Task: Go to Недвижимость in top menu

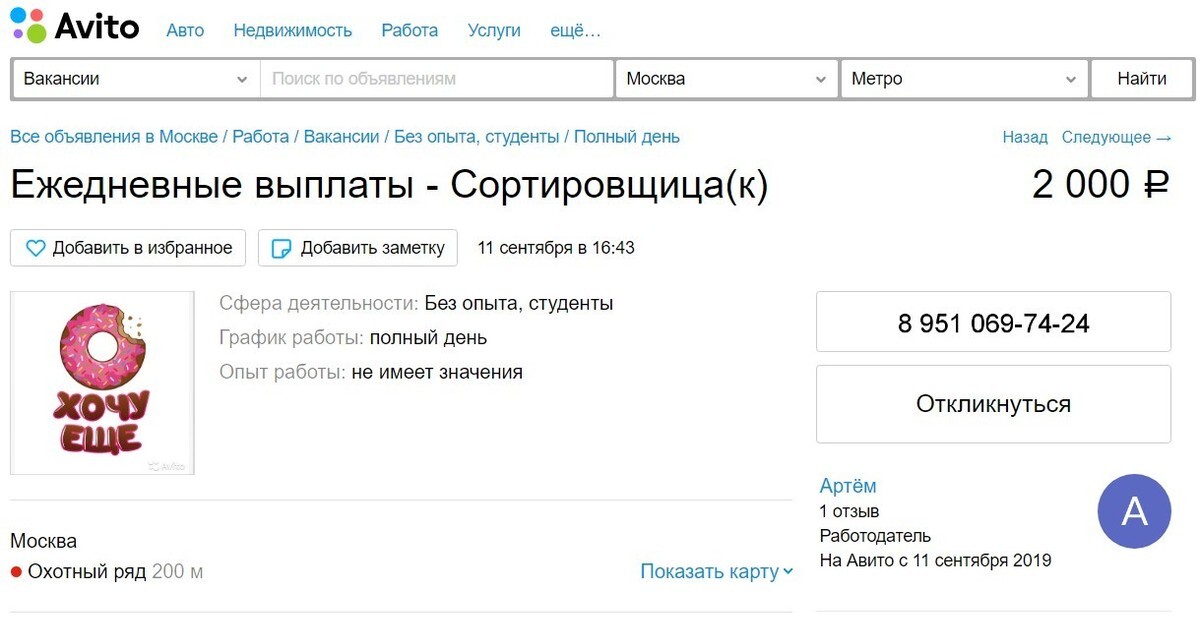Action: click(x=293, y=30)
